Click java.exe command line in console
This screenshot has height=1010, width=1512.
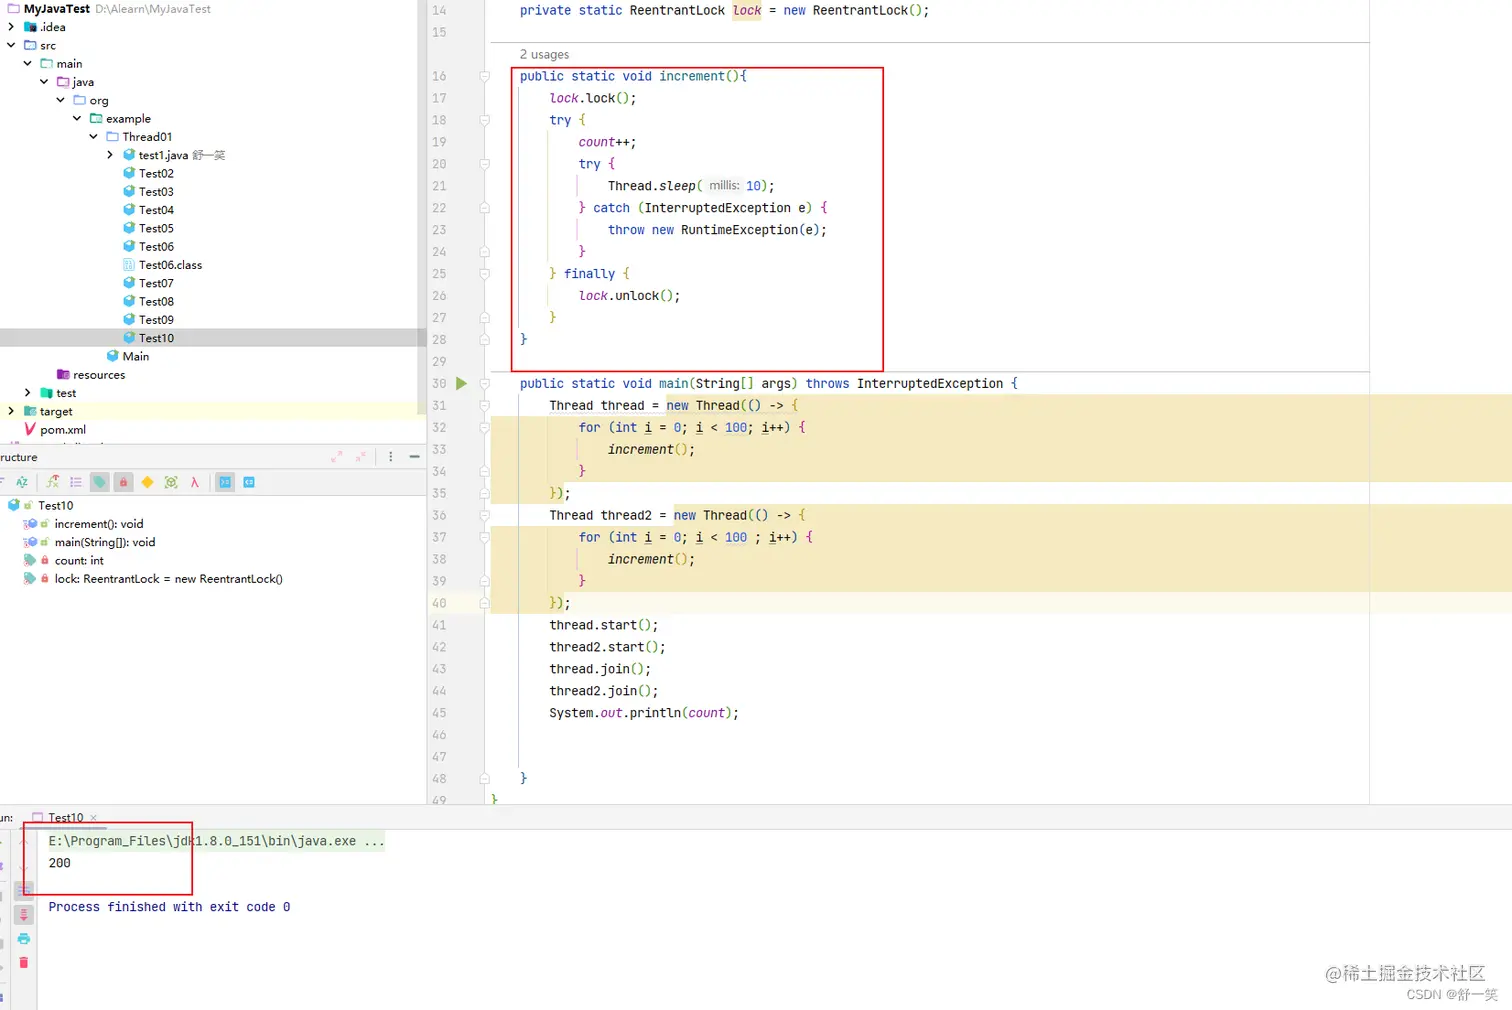click(216, 841)
